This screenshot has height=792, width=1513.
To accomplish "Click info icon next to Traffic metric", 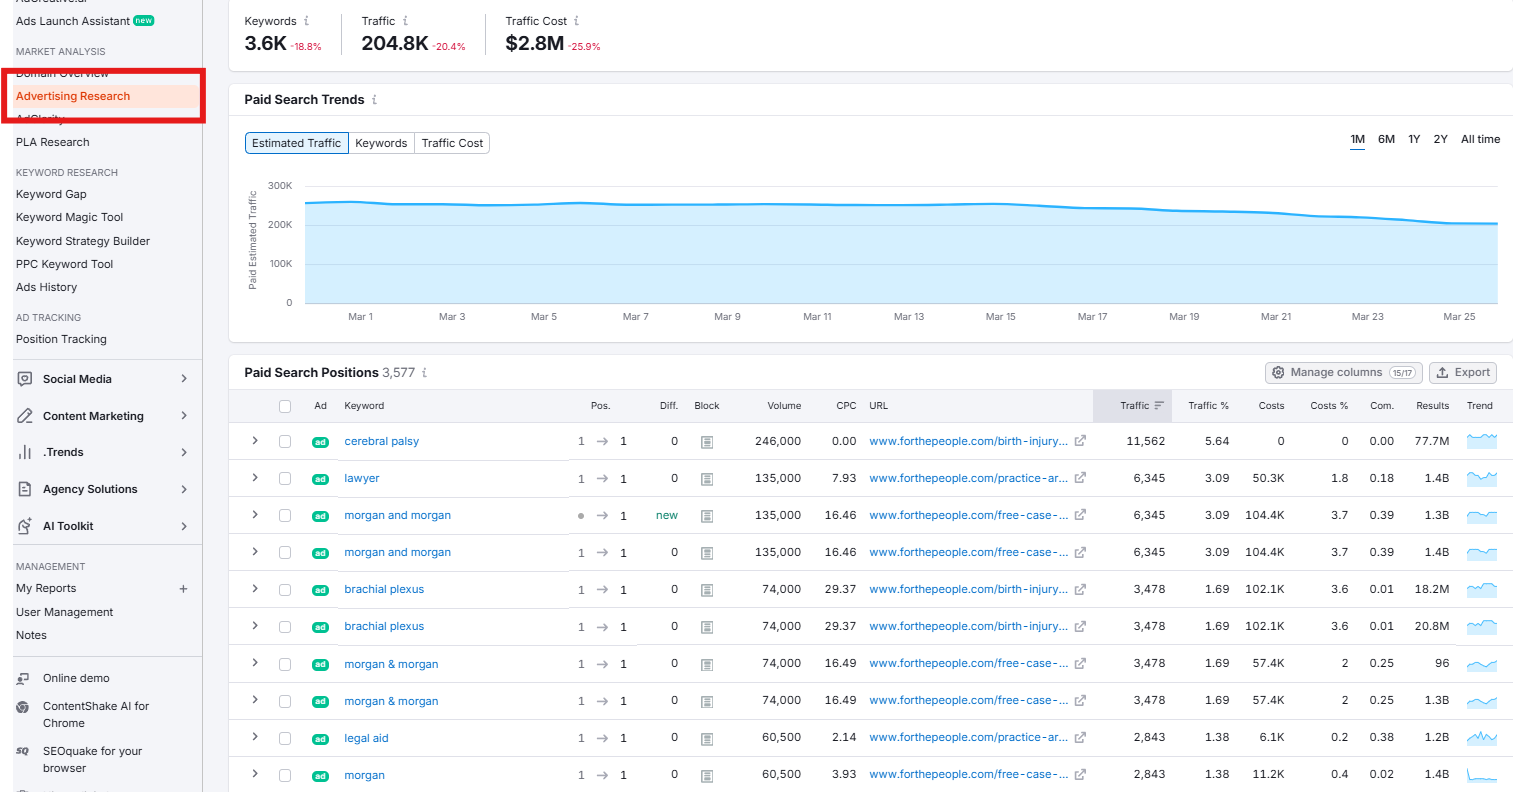I will point(405,21).
